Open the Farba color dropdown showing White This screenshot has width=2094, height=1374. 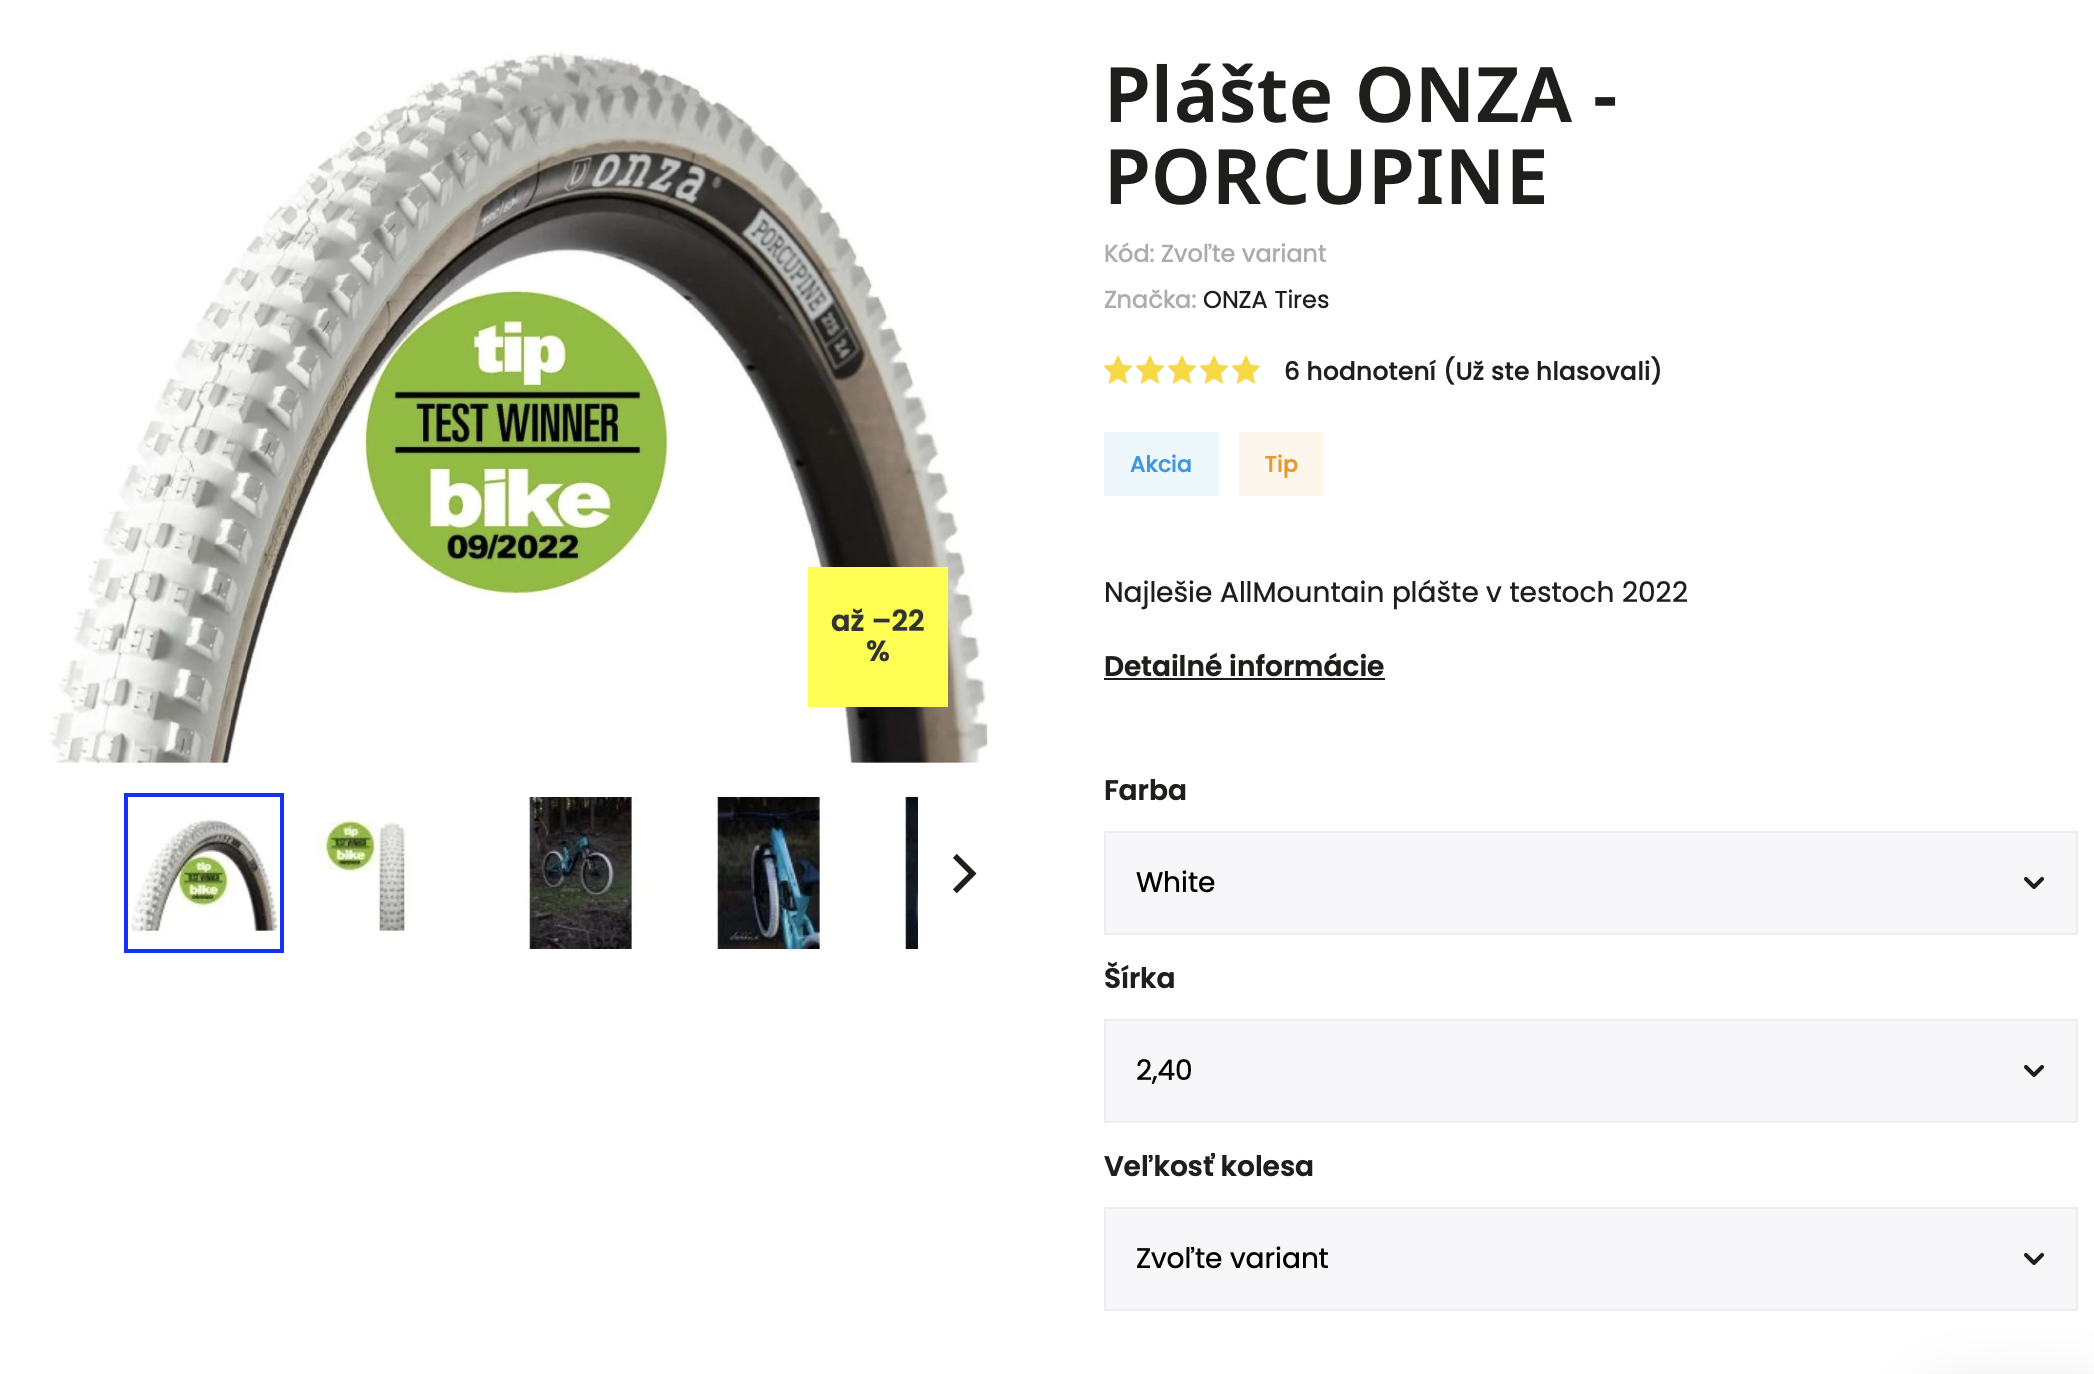[x=1590, y=882]
